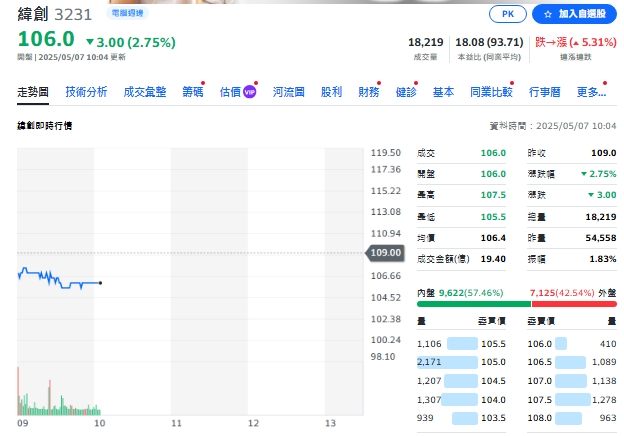Click the 最低 value 105.5
Screen dimensions: 624x436
pos(493,217)
